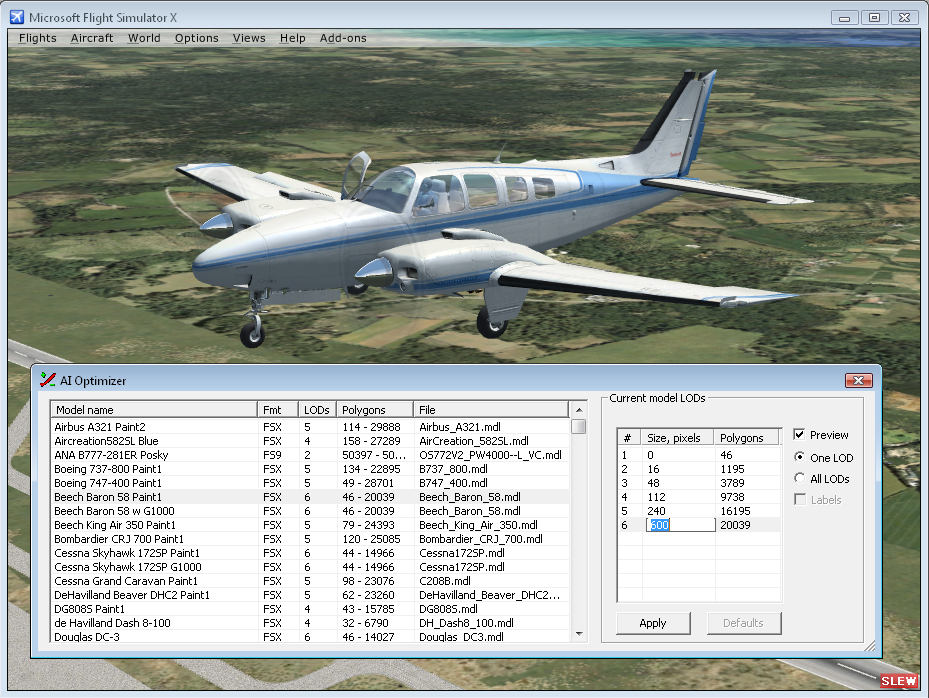Click the Flight Simulator X title bar icon

tap(17, 17)
